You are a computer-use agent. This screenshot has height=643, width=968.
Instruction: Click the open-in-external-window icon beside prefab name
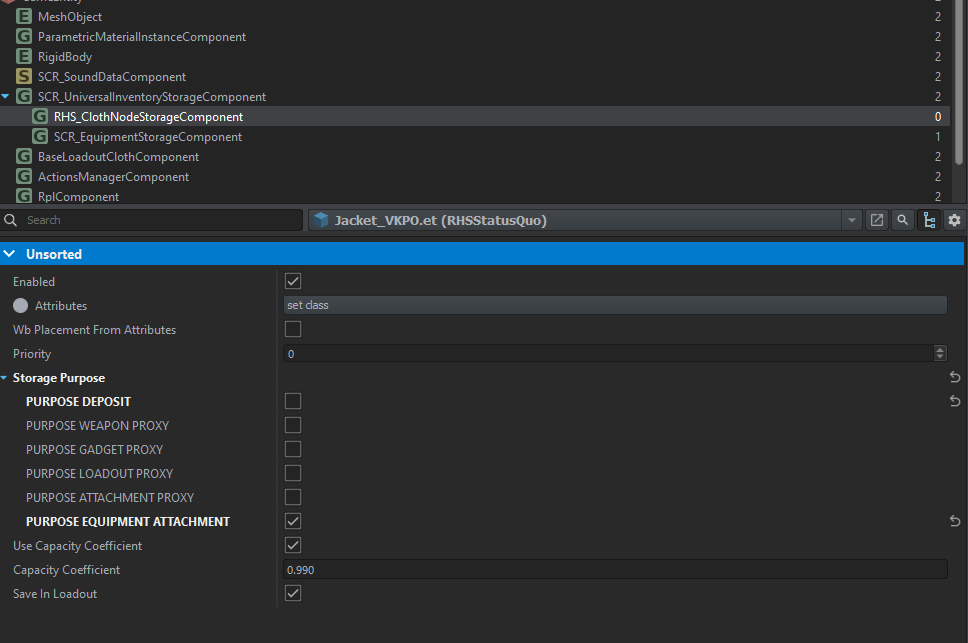click(877, 220)
